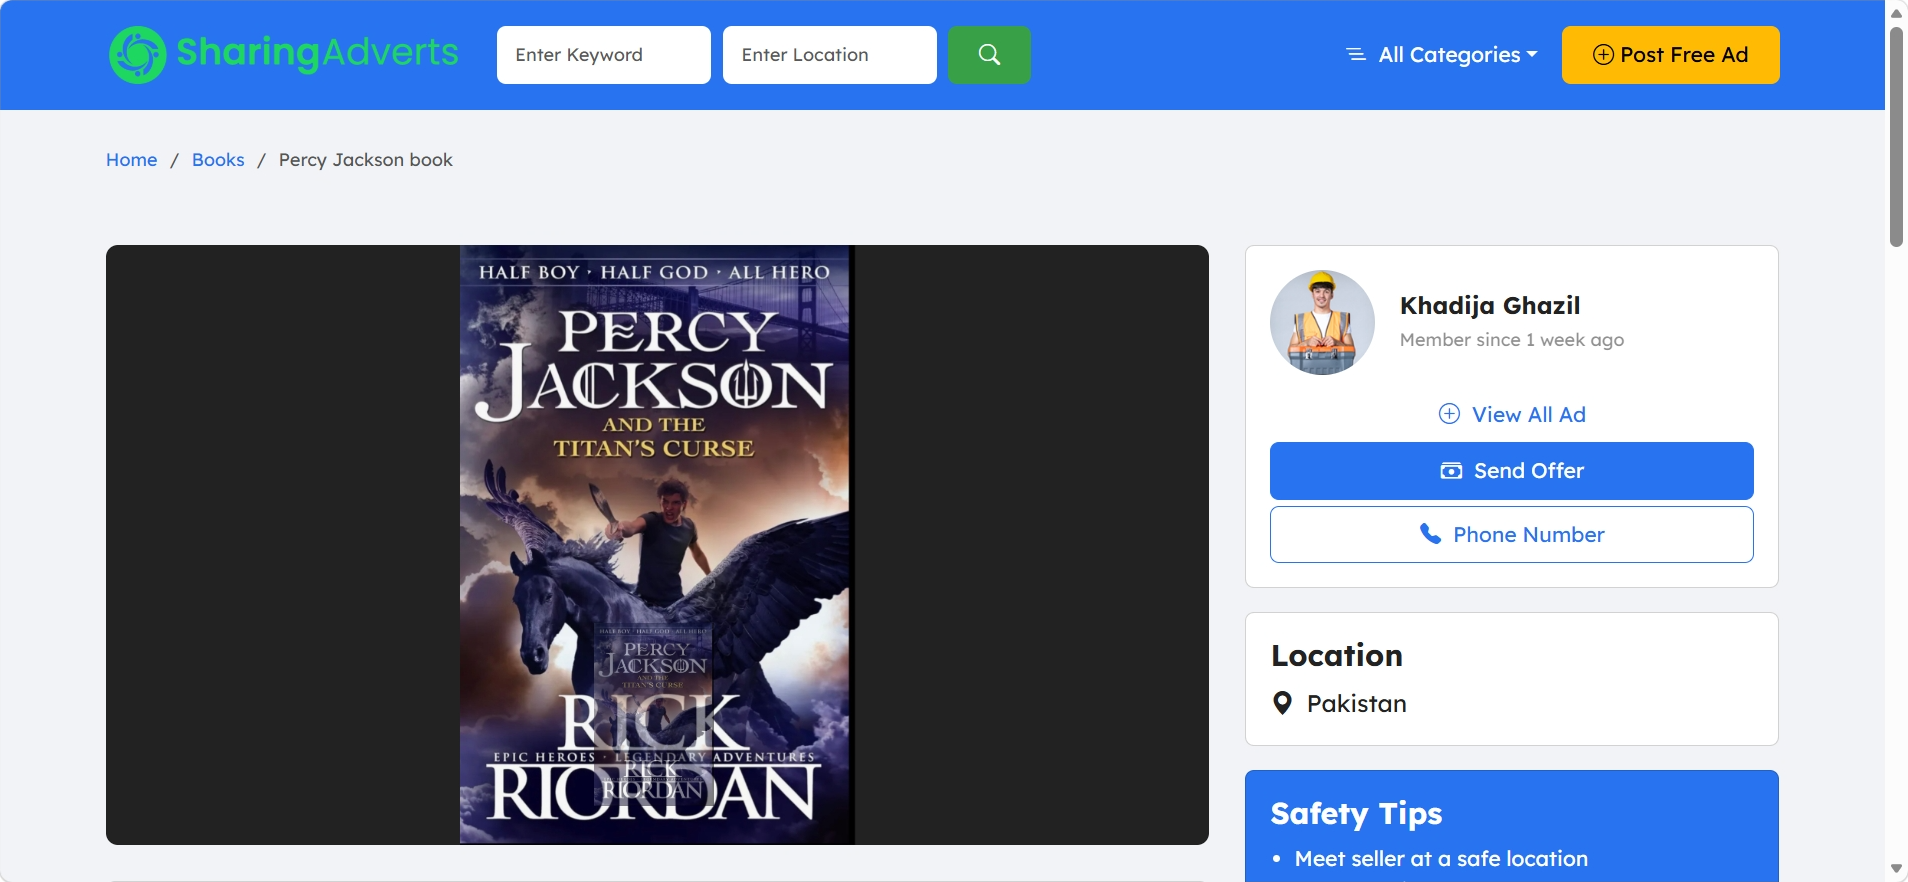The image size is (1908, 882).
Task: Focus the Enter Keyword search field
Action: [x=604, y=55]
